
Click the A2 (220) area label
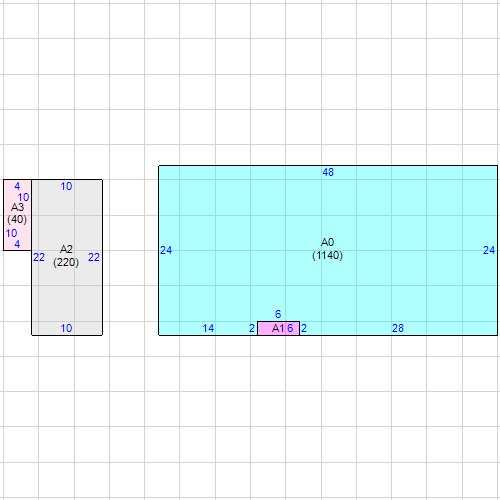coord(66,256)
